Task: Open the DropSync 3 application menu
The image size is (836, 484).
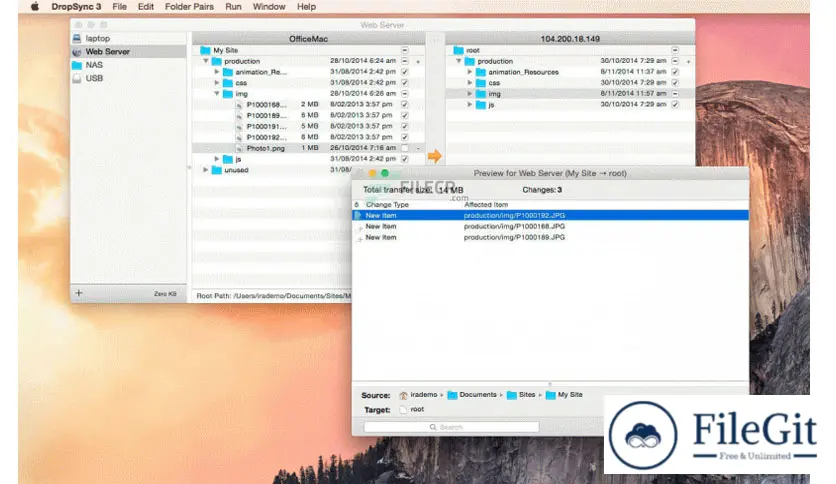Action: pos(76,6)
